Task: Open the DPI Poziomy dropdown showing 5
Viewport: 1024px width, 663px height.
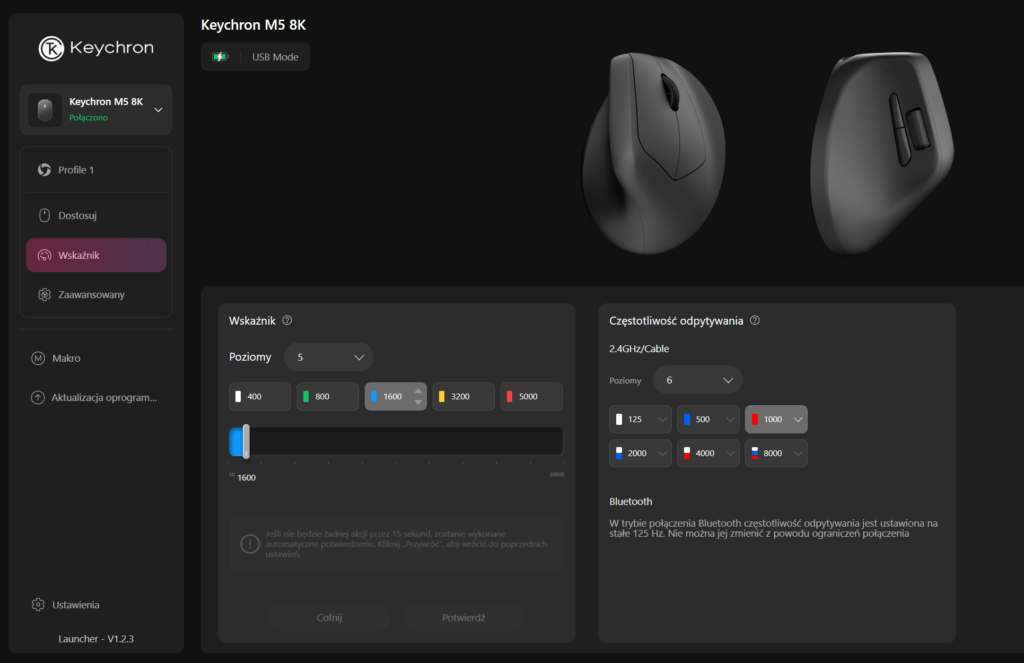Action: coord(328,357)
